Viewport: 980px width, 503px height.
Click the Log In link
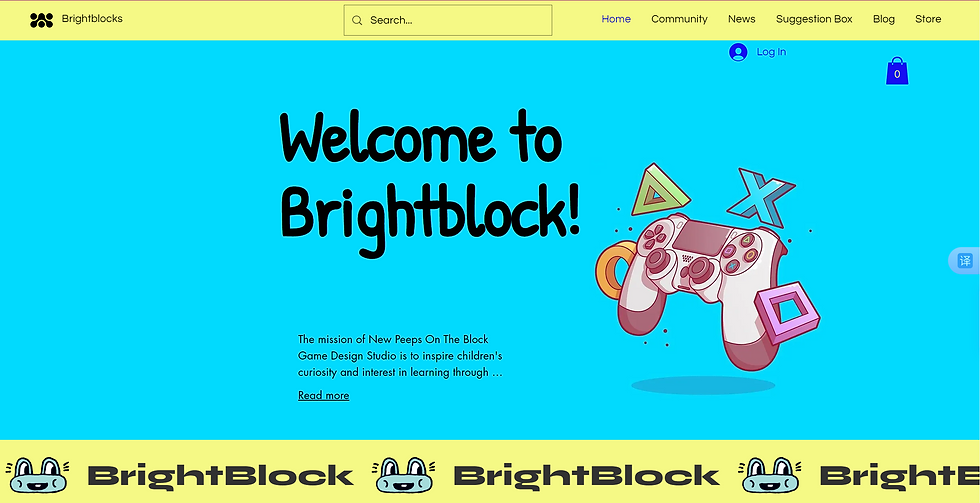pyautogui.click(x=771, y=52)
